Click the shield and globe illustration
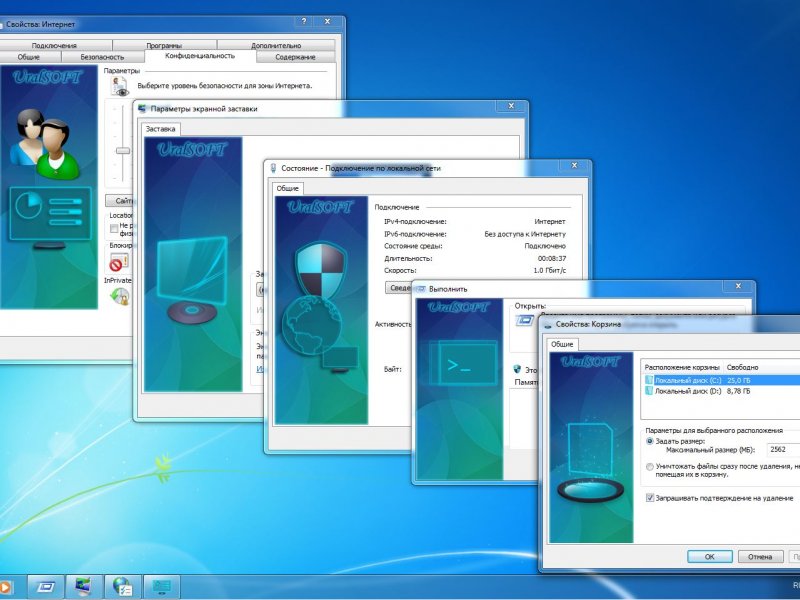800x600 pixels. click(319, 306)
